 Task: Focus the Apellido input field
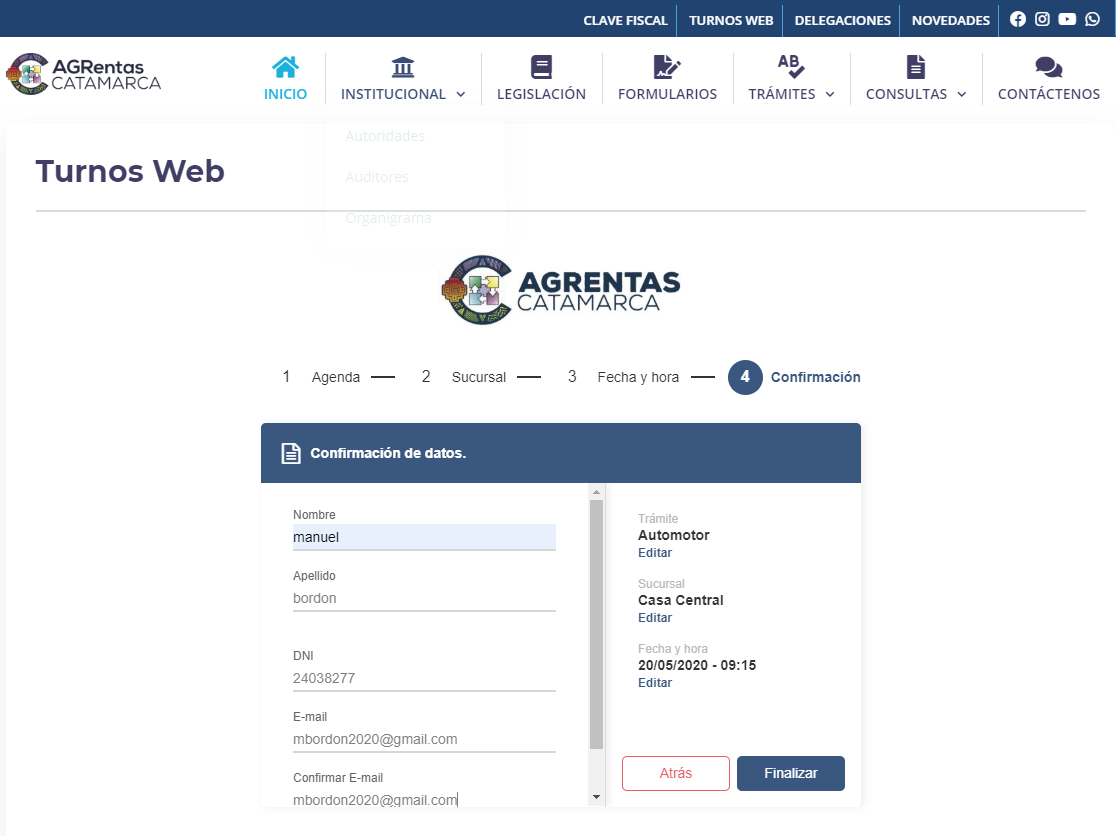point(424,598)
